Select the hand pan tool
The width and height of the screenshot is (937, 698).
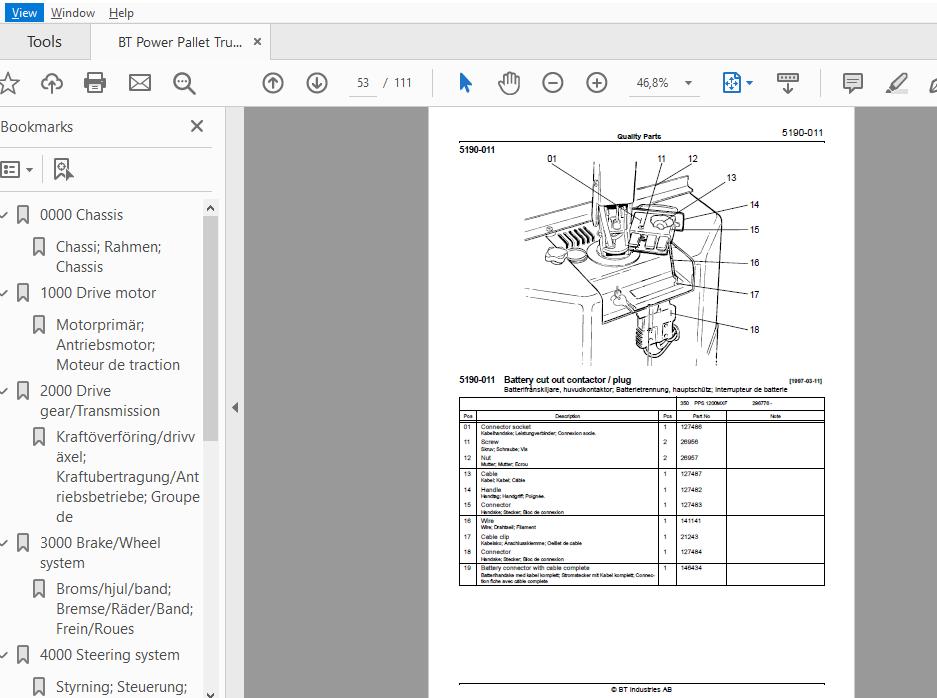coord(509,82)
